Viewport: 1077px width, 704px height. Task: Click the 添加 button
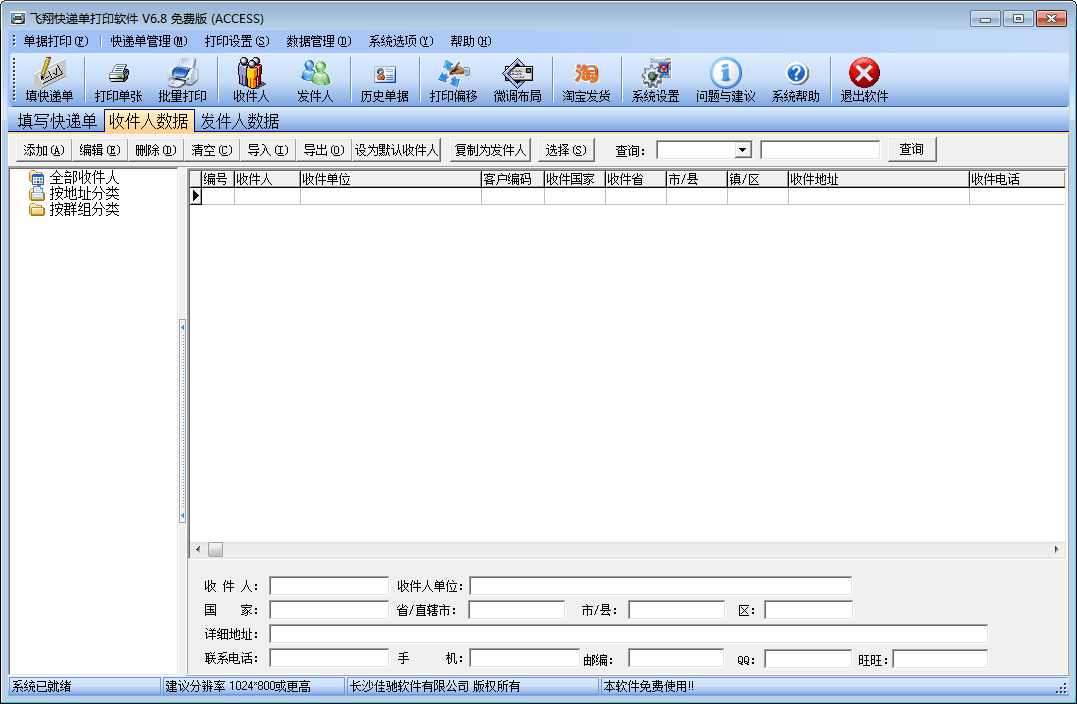click(x=43, y=150)
